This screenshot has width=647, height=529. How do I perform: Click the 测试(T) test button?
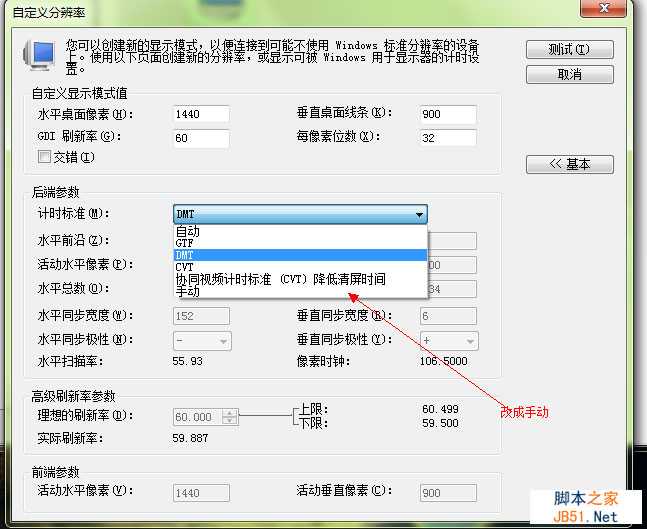click(569, 50)
